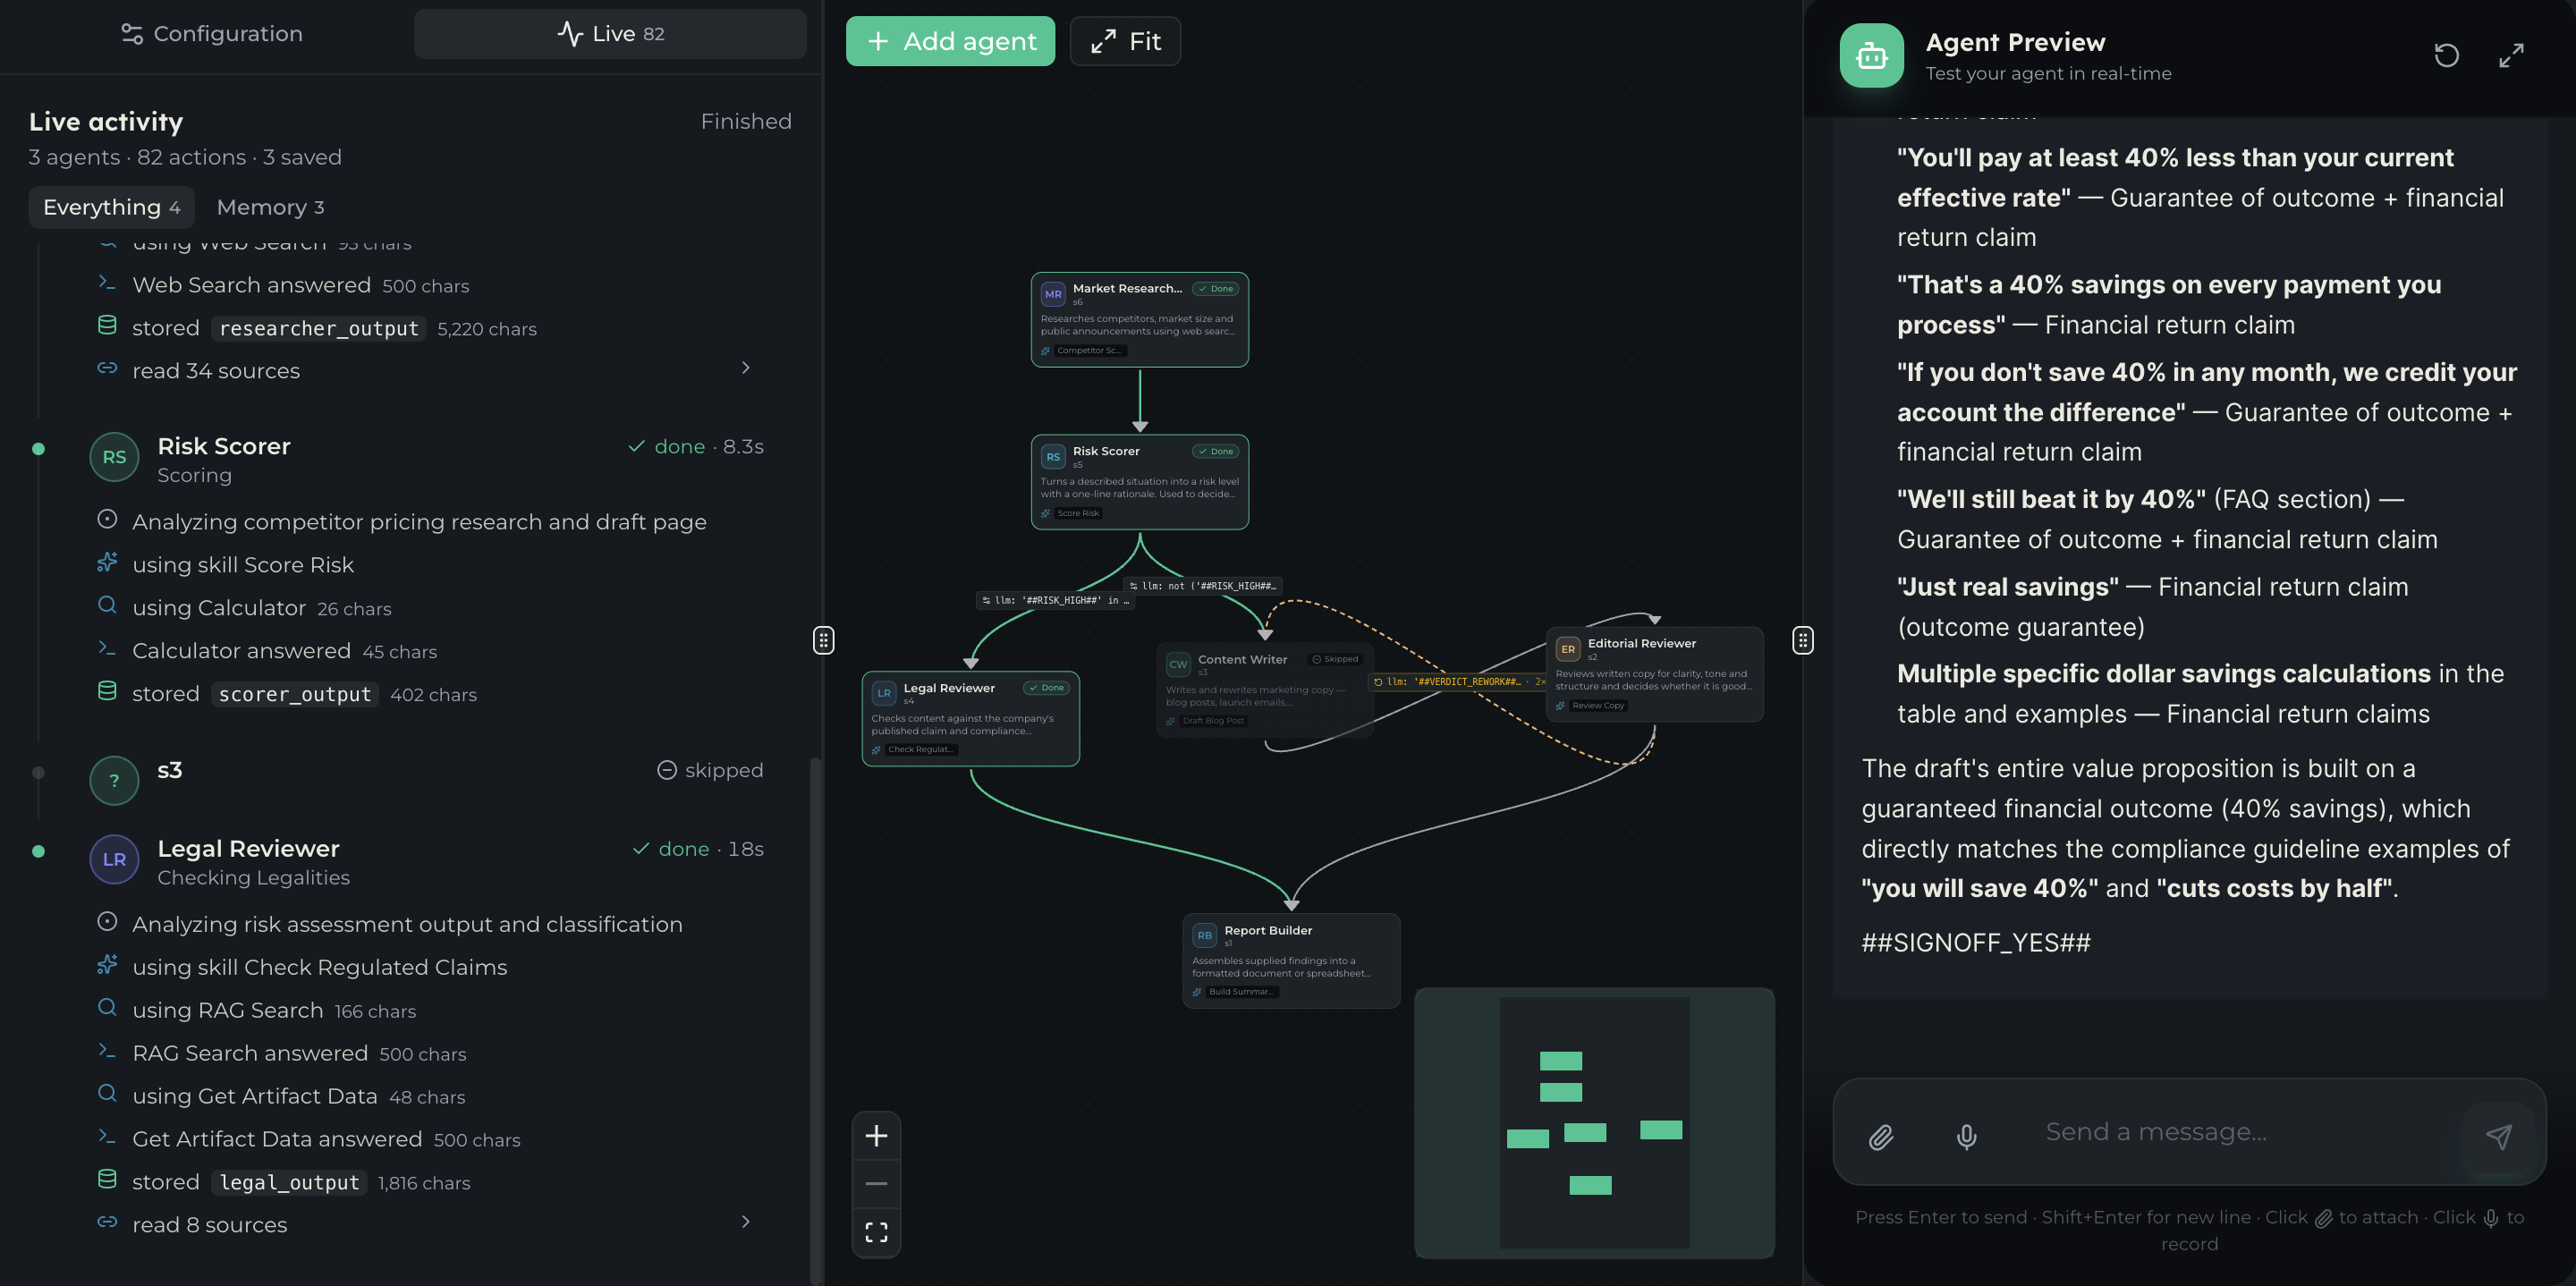The image size is (2576, 1286).
Task: Select the Content Writer node
Action: coord(1264,690)
